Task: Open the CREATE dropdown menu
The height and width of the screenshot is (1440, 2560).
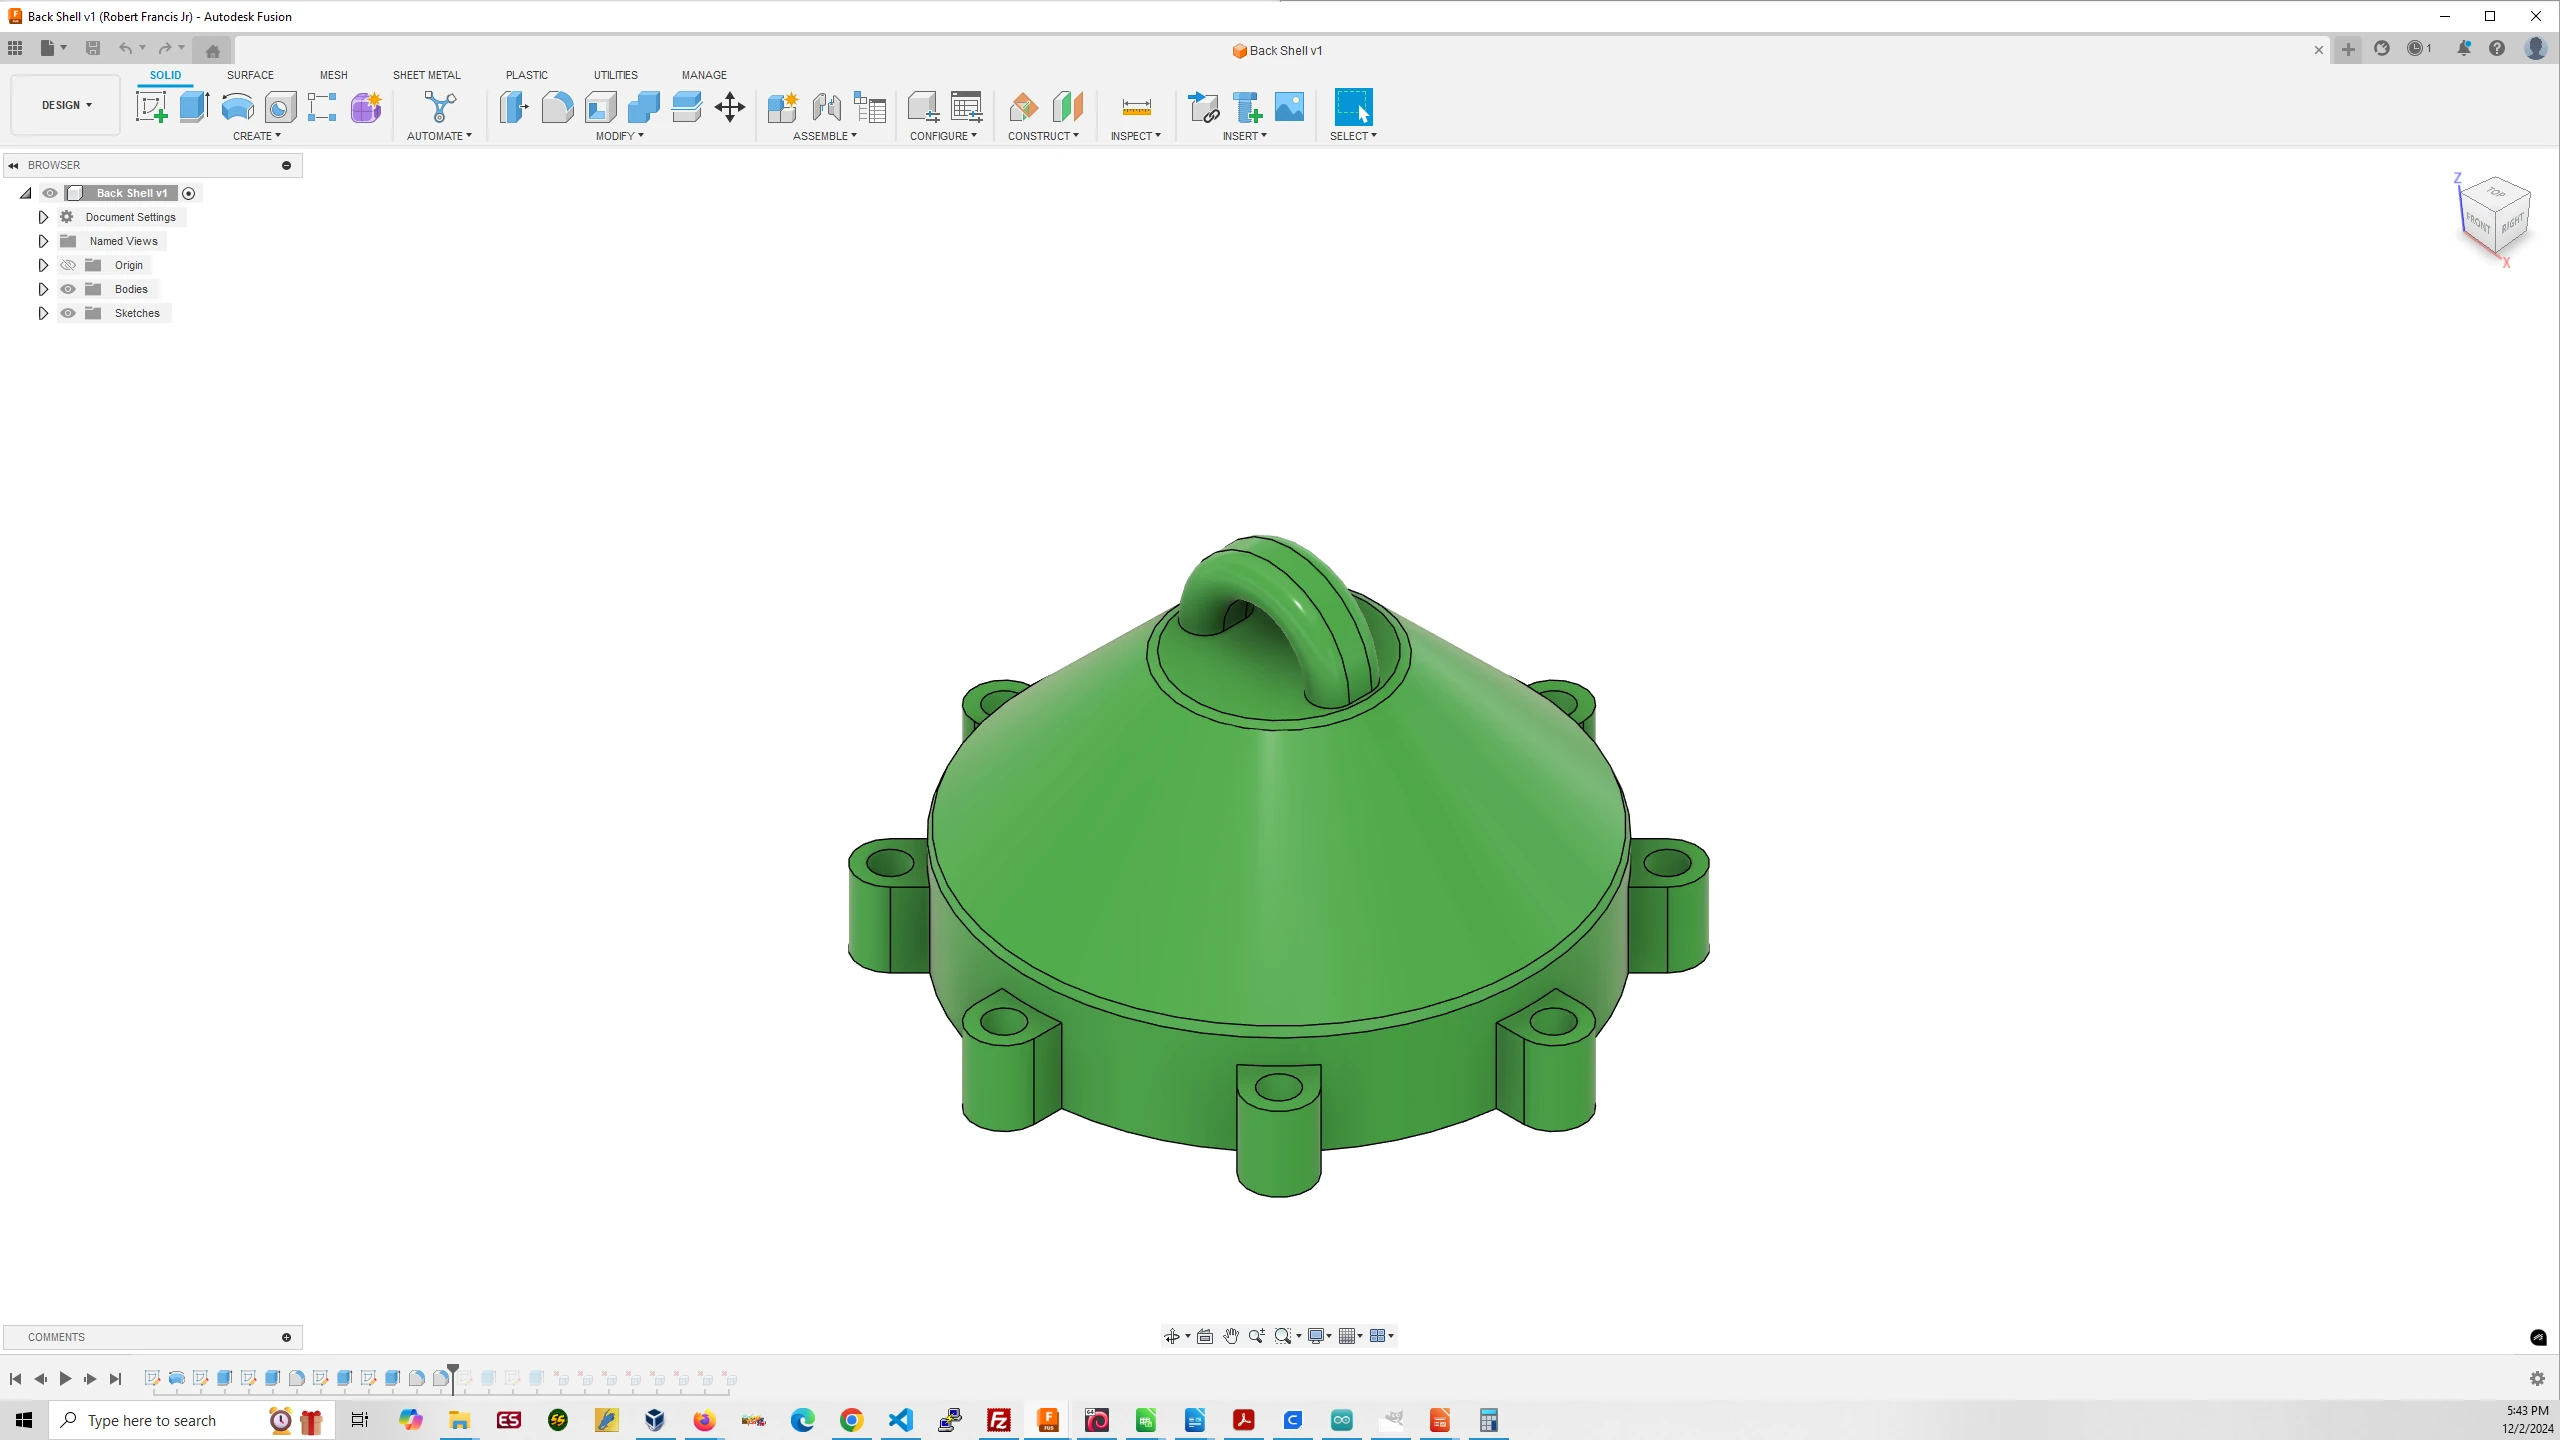Action: pos(257,136)
